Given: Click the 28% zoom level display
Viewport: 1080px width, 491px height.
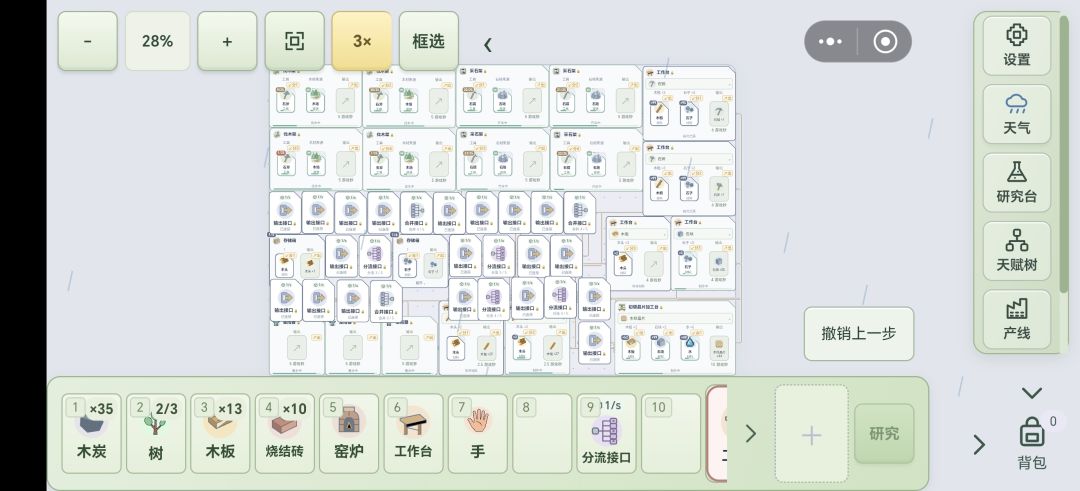Looking at the screenshot, I should pyautogui.click(x=157, y=41).
